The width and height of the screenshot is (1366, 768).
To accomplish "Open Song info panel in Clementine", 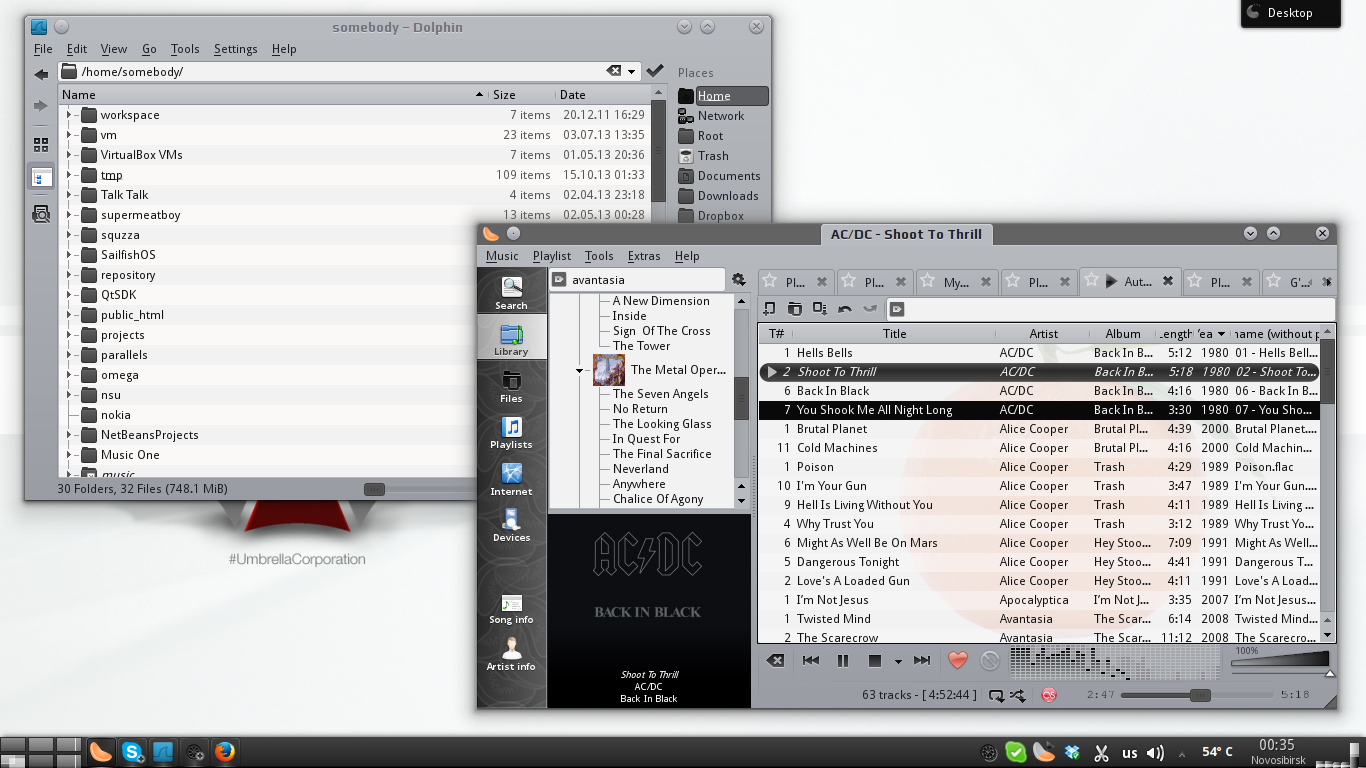I will point(511,608).
